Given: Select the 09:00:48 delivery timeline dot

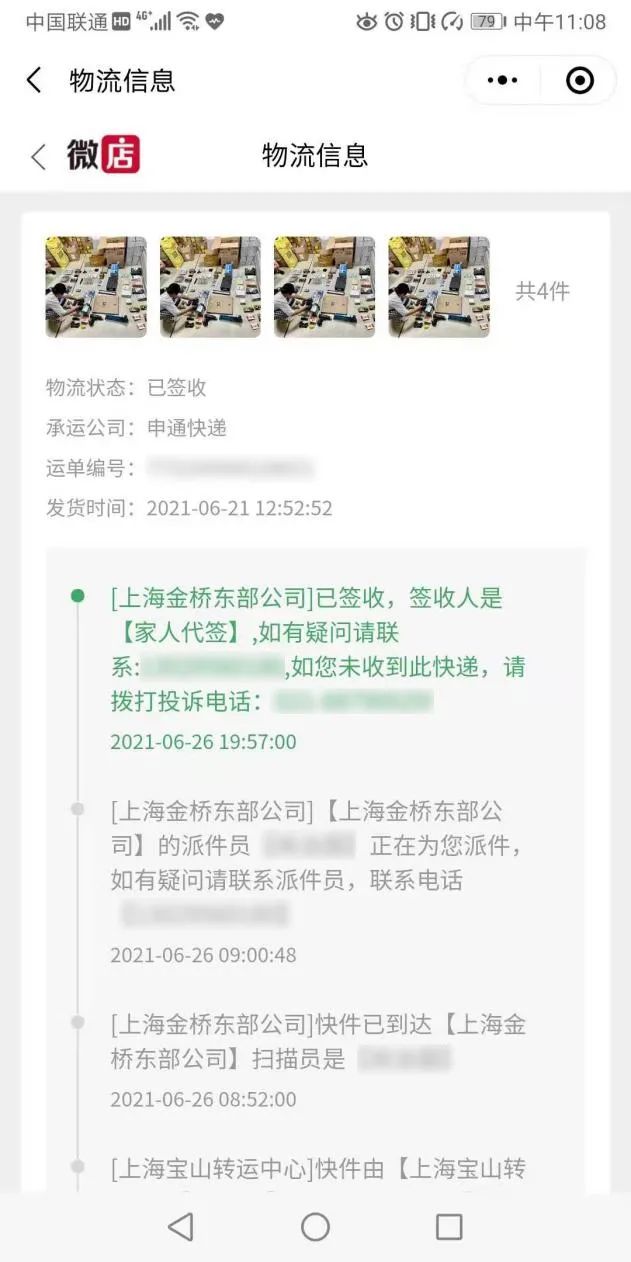Looking at the screenshot, I should point(78,809).
